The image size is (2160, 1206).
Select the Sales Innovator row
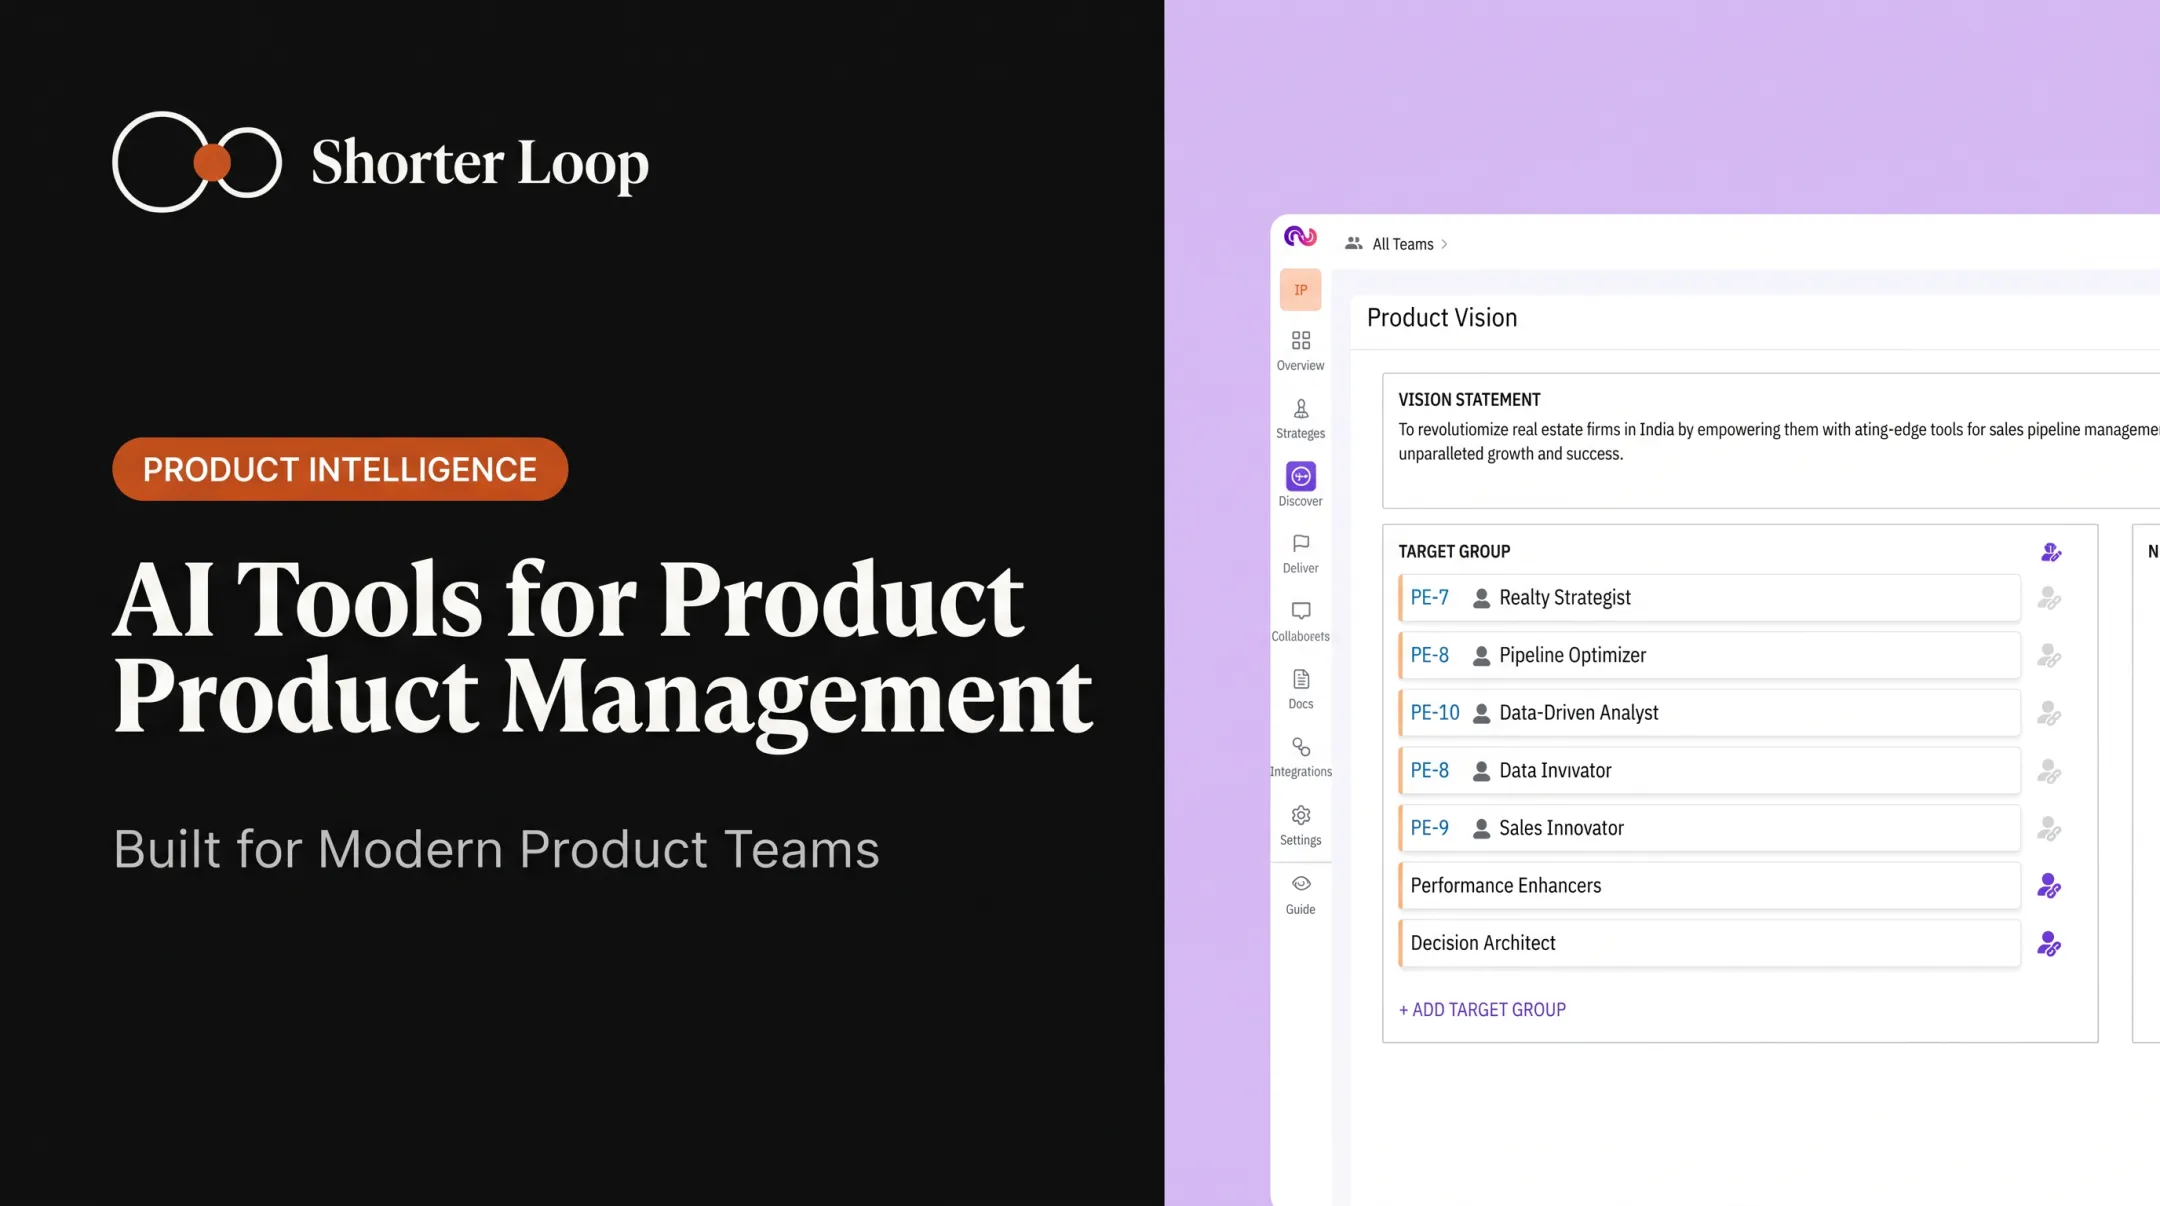[1709, 828]
